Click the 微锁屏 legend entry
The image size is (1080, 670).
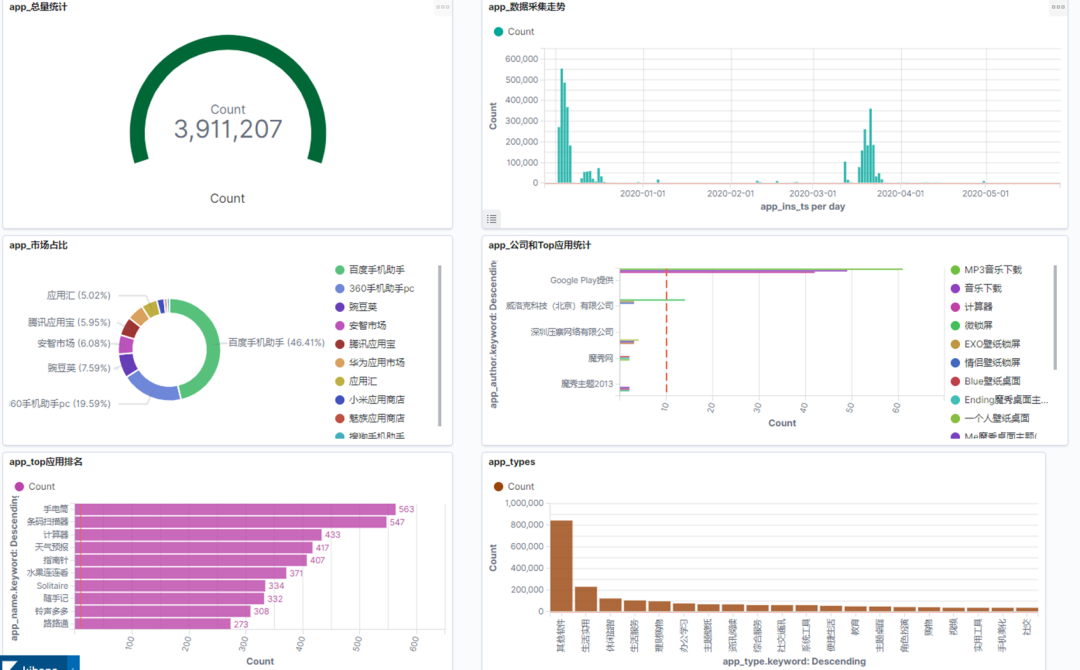(972, 326)
